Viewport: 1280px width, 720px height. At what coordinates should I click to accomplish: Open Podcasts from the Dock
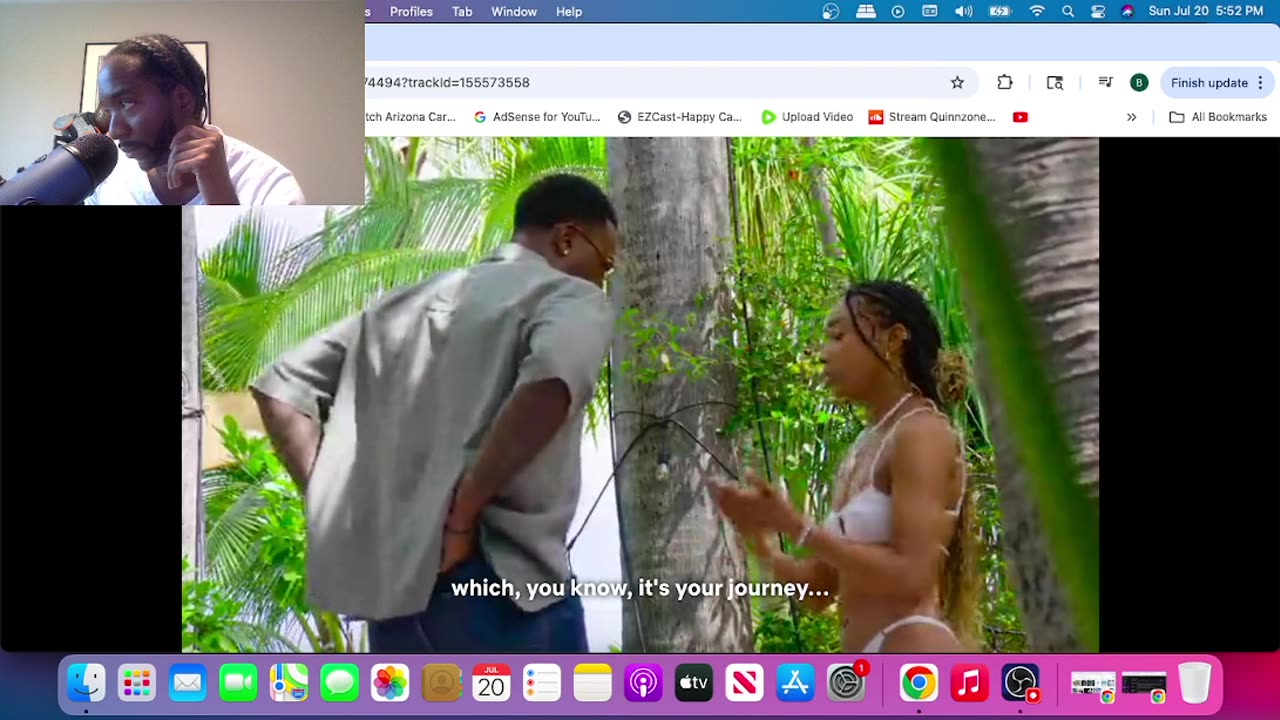pyautogui.click(x=643, y=684)
